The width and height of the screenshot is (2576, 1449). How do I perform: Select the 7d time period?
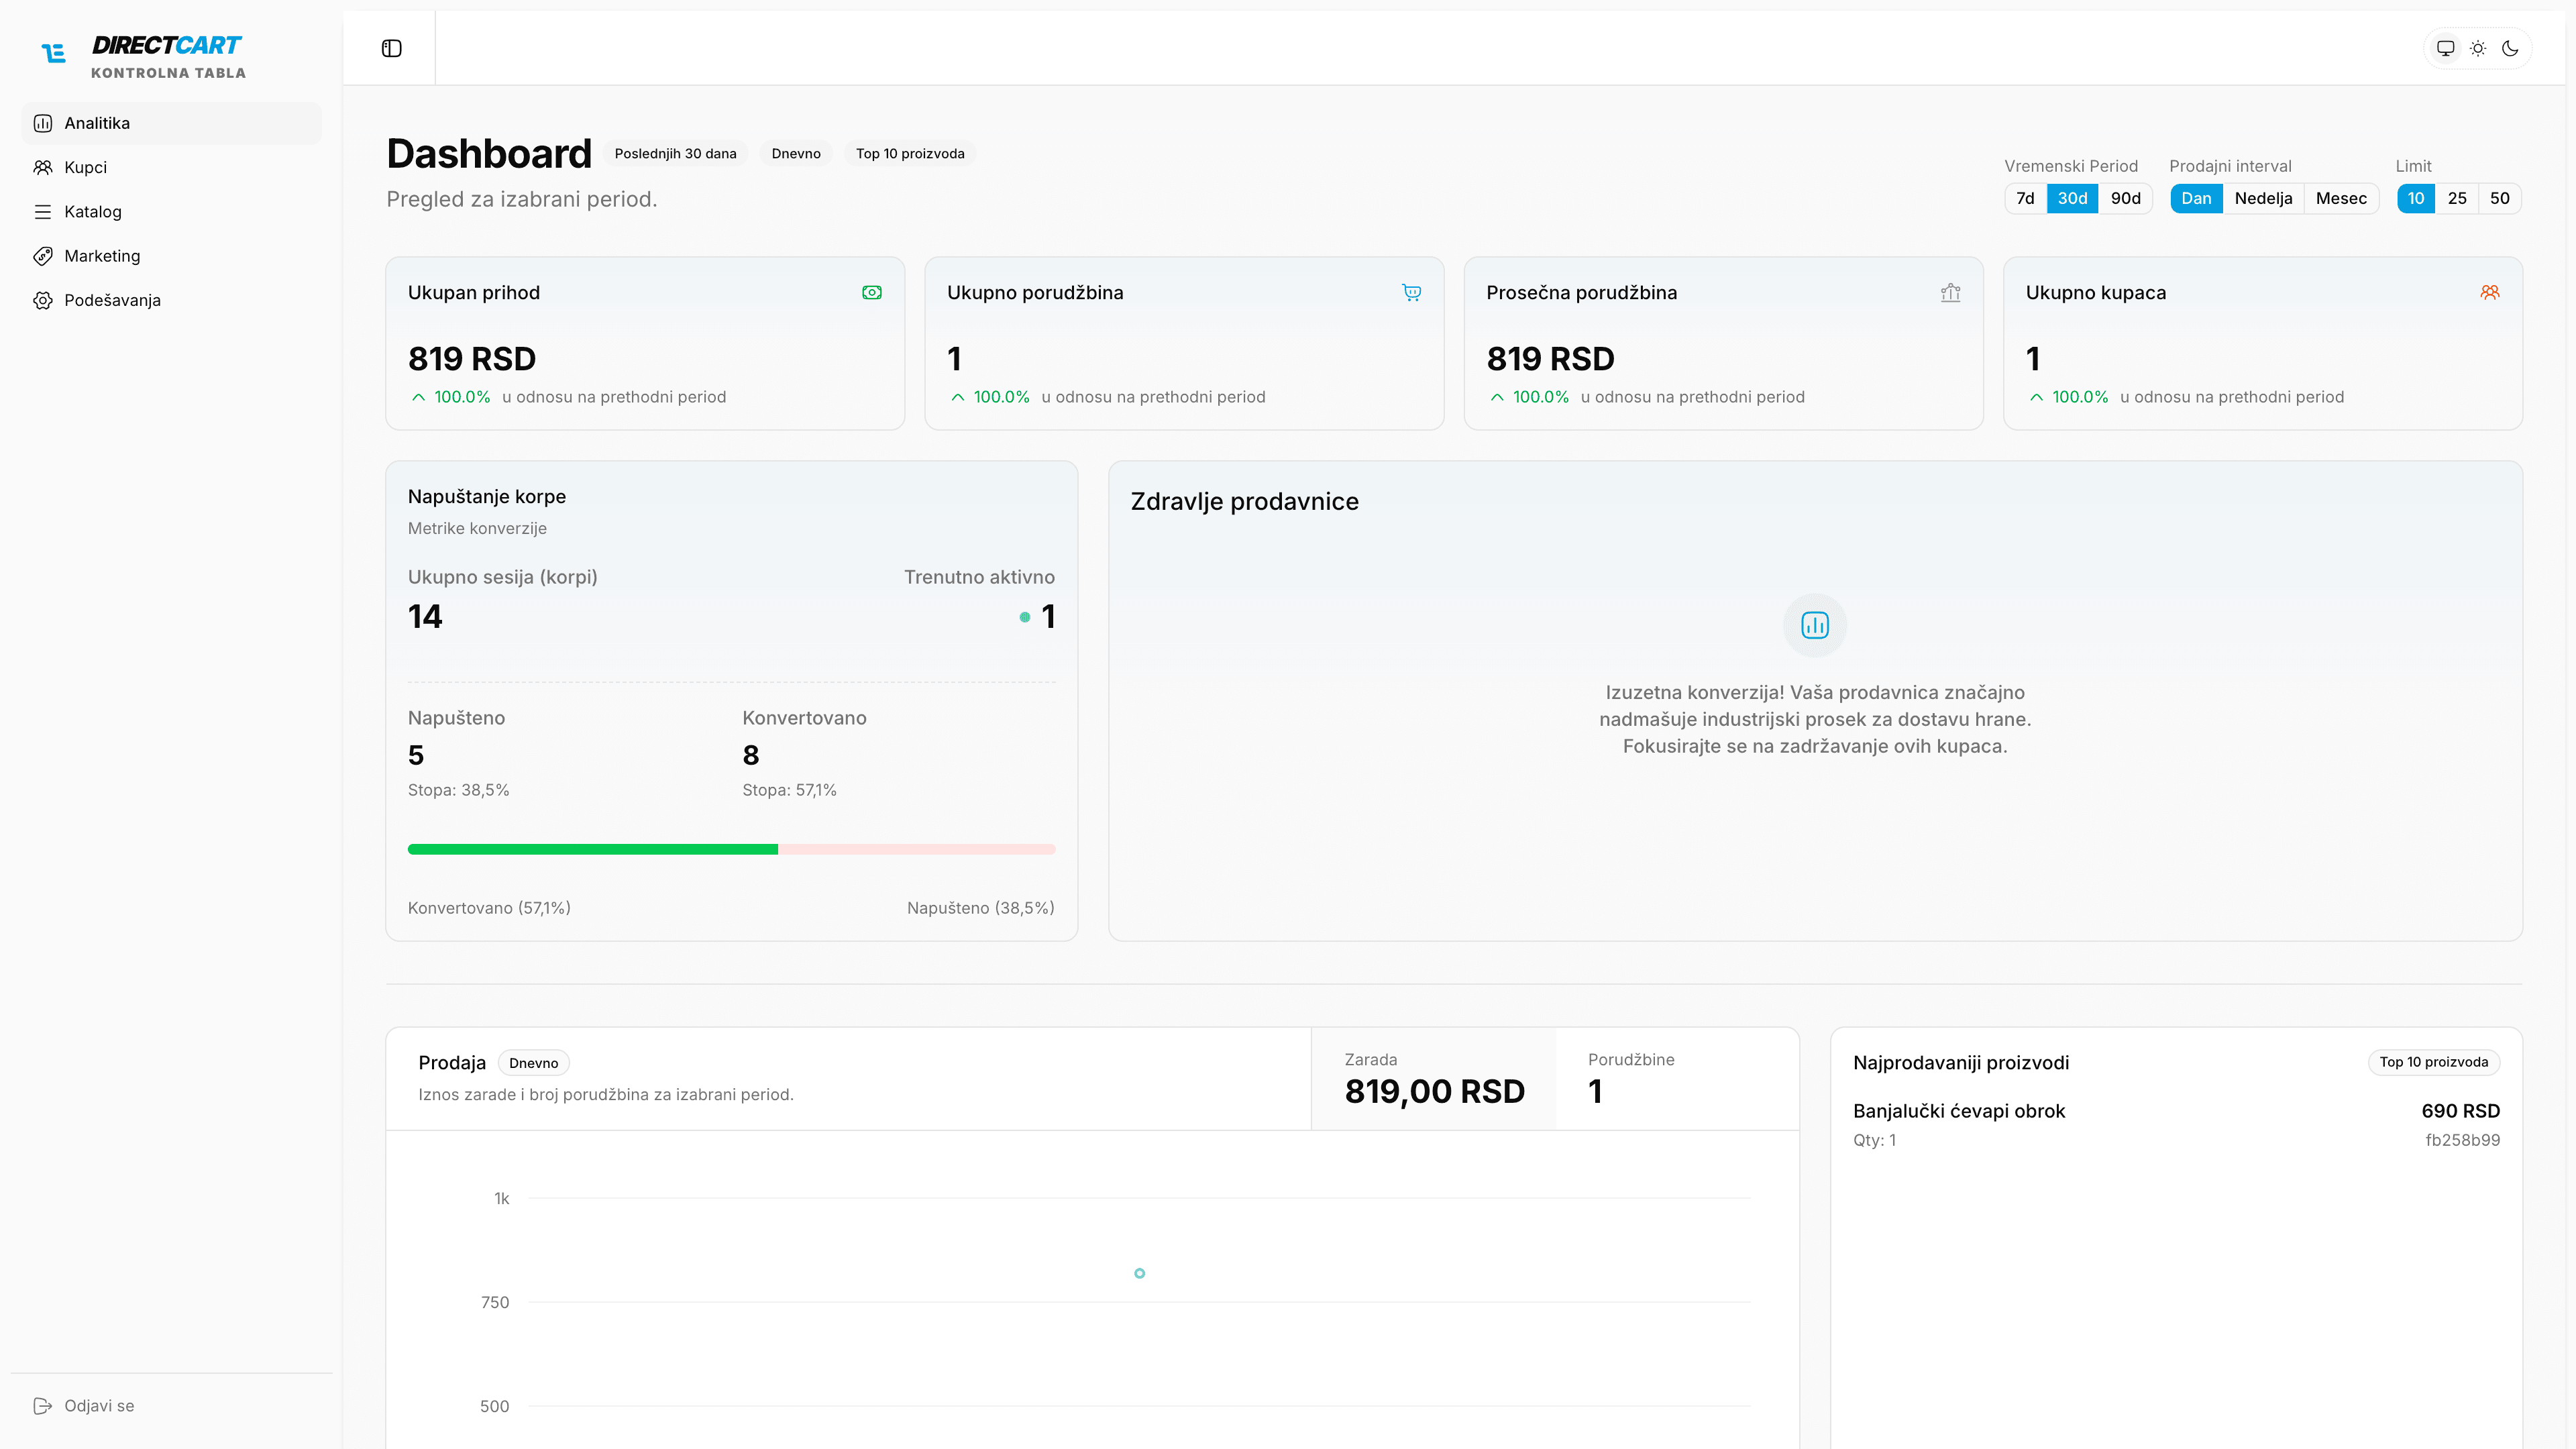(x=2025, y=198)
